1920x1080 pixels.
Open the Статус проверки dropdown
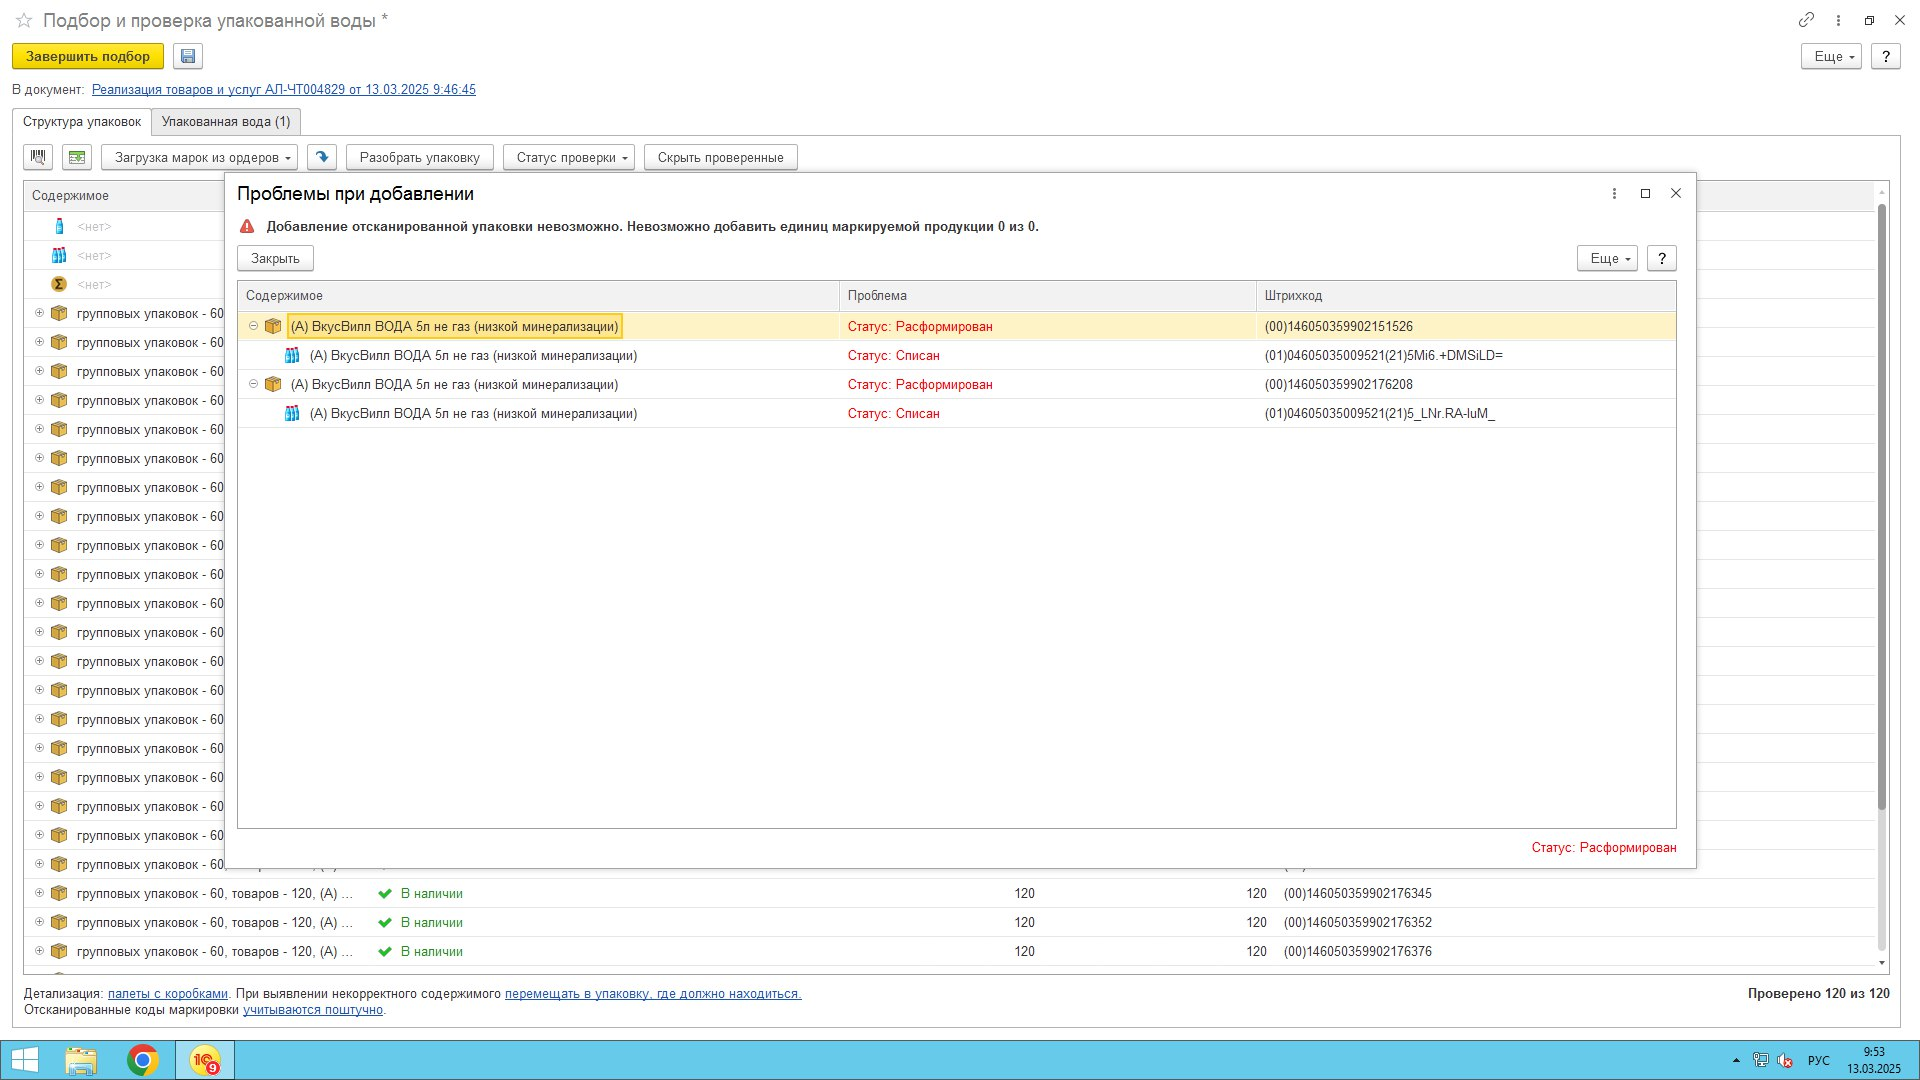click(568, 157)
